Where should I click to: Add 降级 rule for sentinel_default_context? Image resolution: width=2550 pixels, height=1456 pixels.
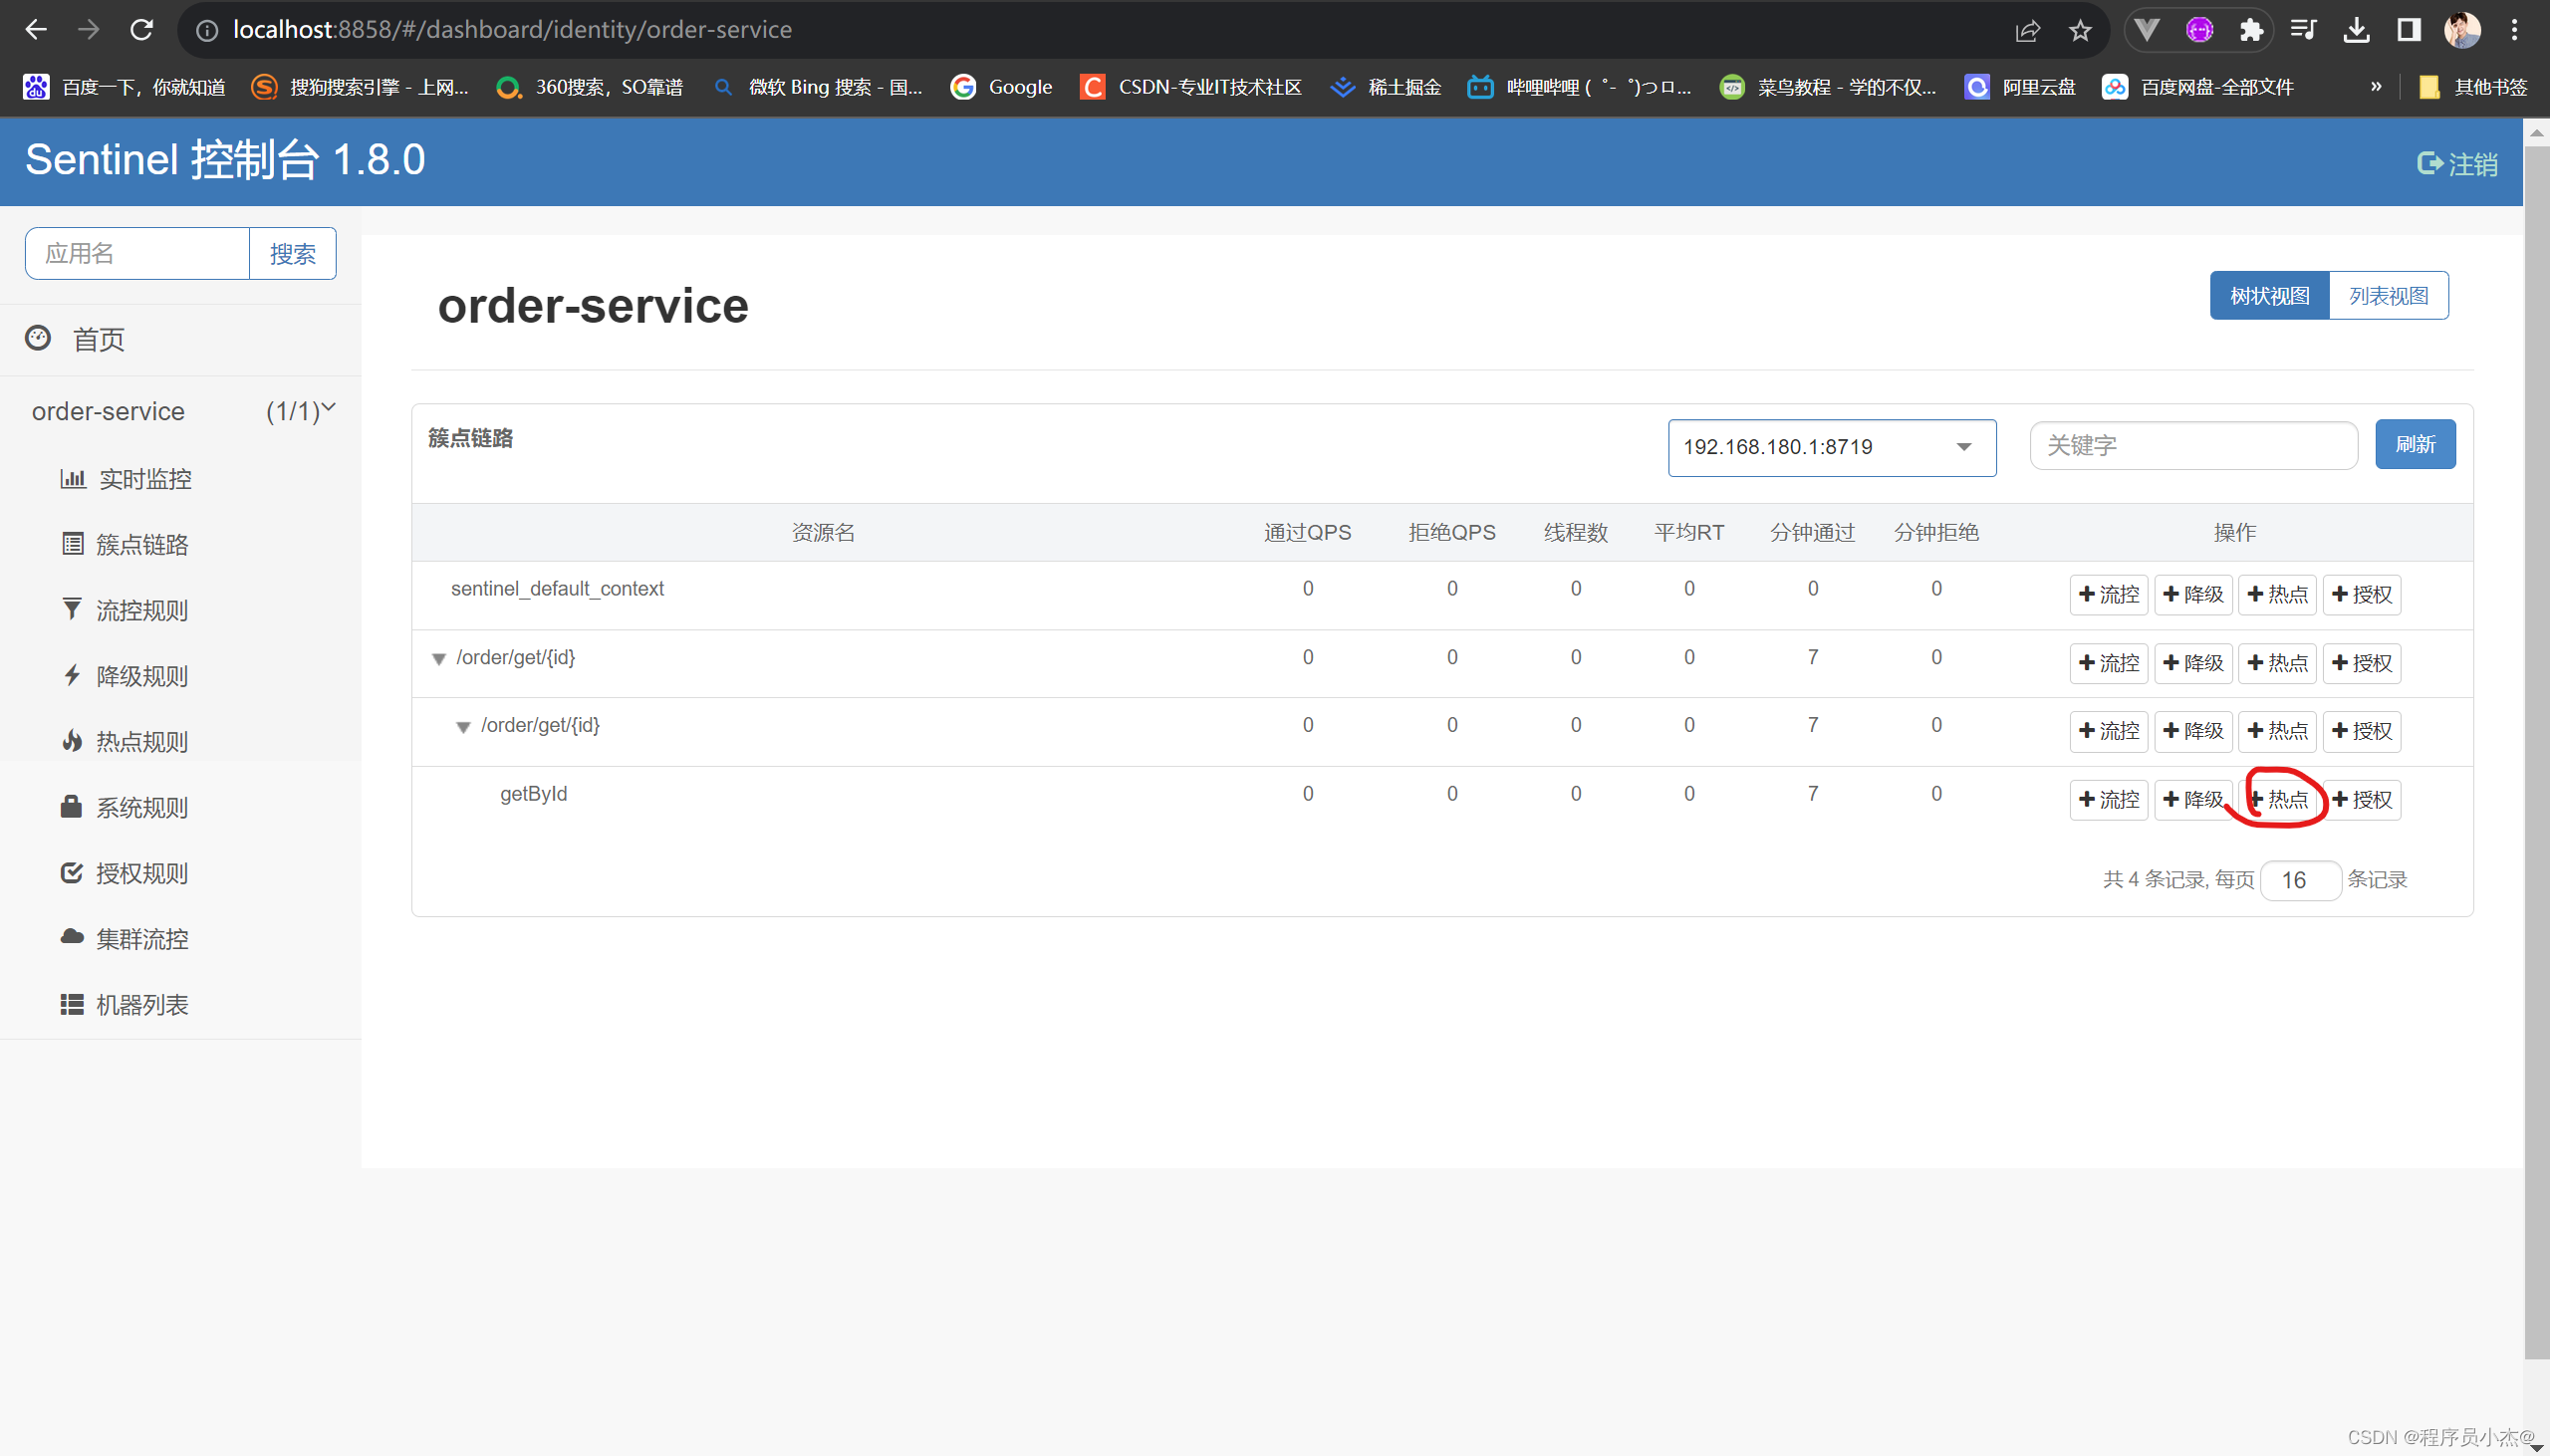point(2193,594)
